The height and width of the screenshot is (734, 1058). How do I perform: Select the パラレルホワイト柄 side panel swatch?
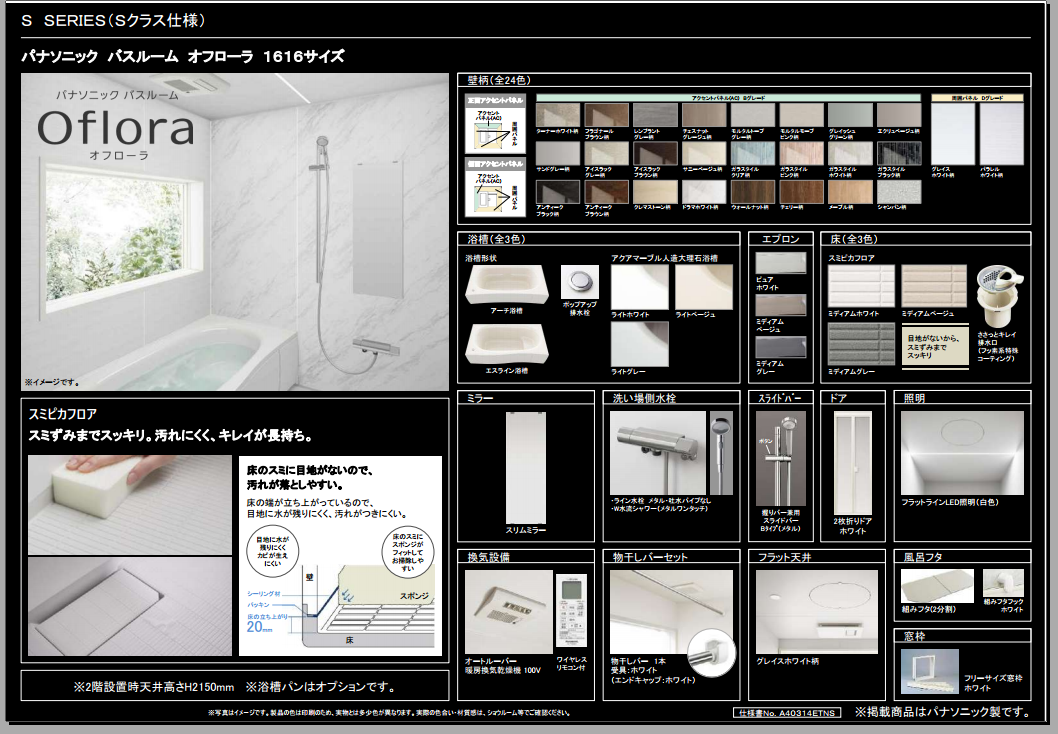(1001, 134)
